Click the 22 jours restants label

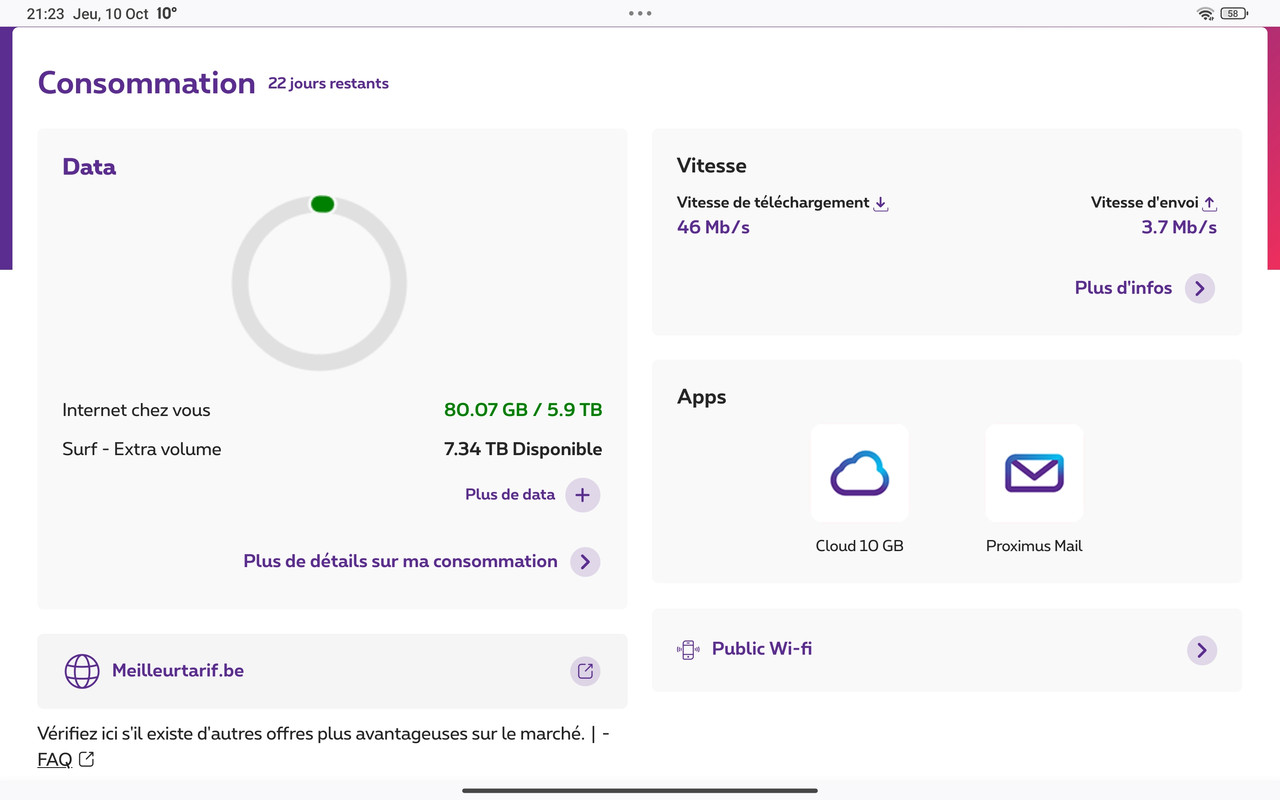click(x=328, y=83)
